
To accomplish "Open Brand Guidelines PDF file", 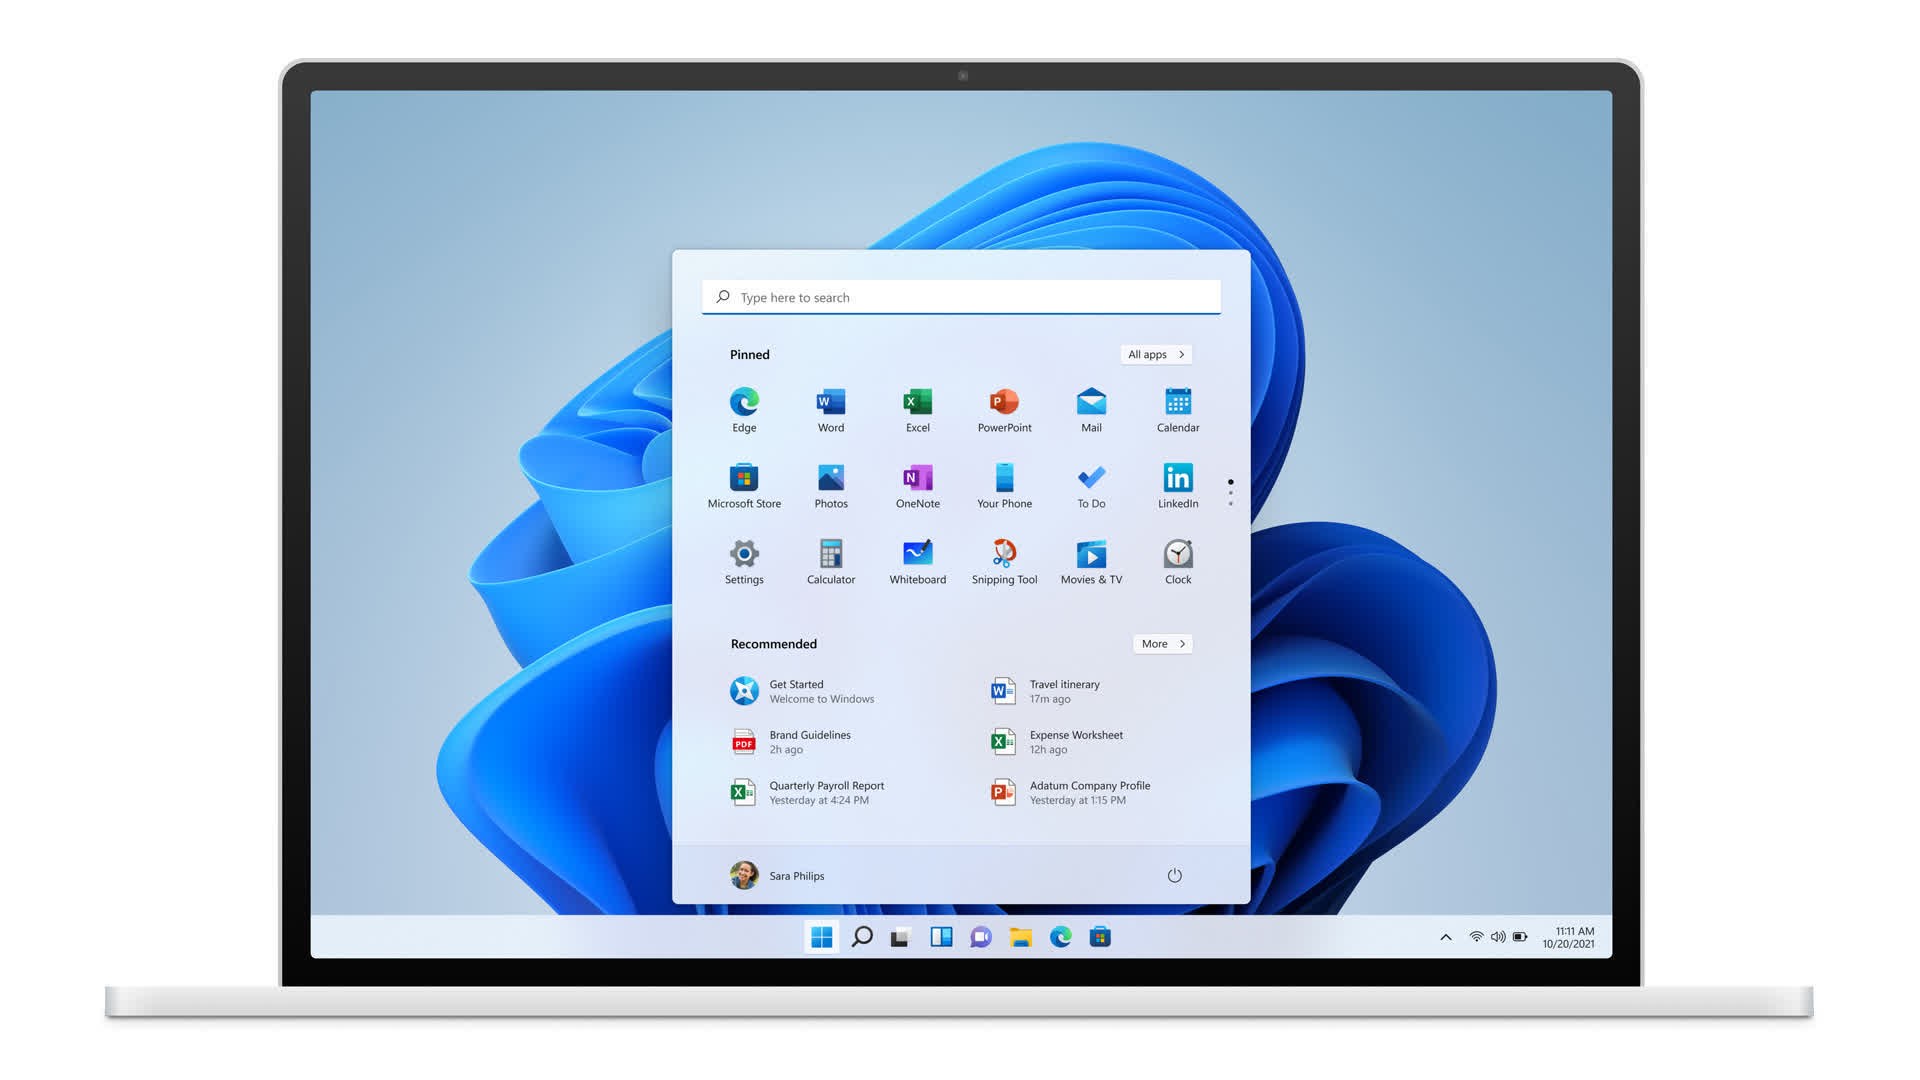I will [x=810, y=741].
